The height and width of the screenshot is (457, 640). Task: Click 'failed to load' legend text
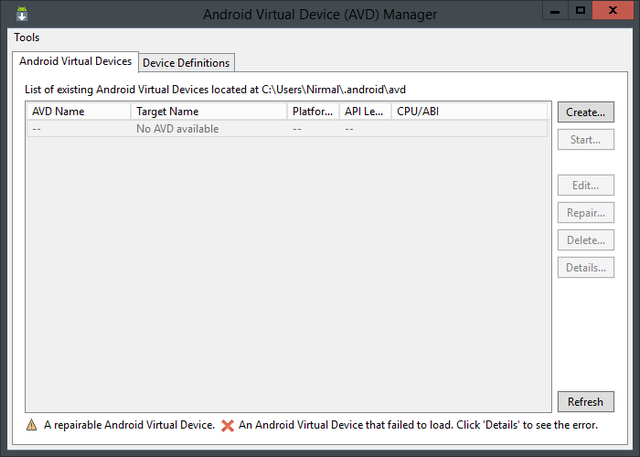[x=418, y=425]
